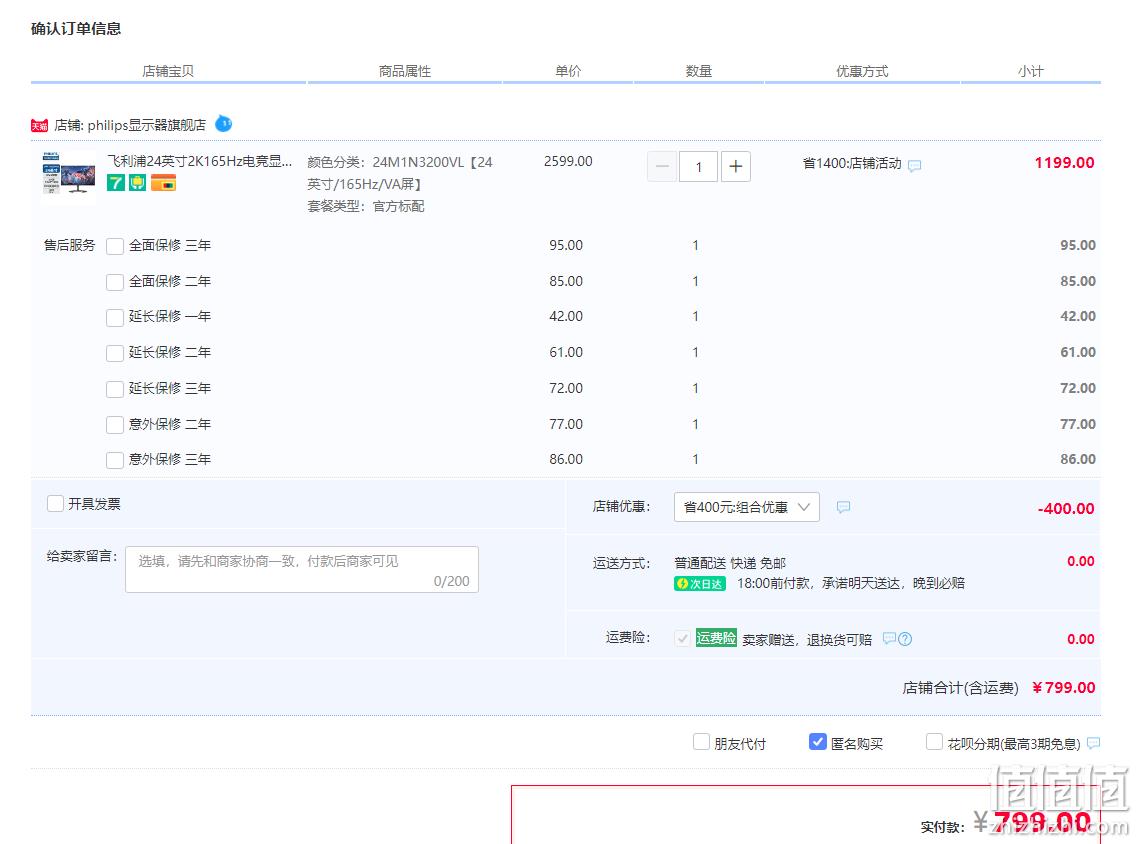Click the 1199.00 subtotal price
This screenshot has width=1138, height=844.
click(x=1065, y=163)
